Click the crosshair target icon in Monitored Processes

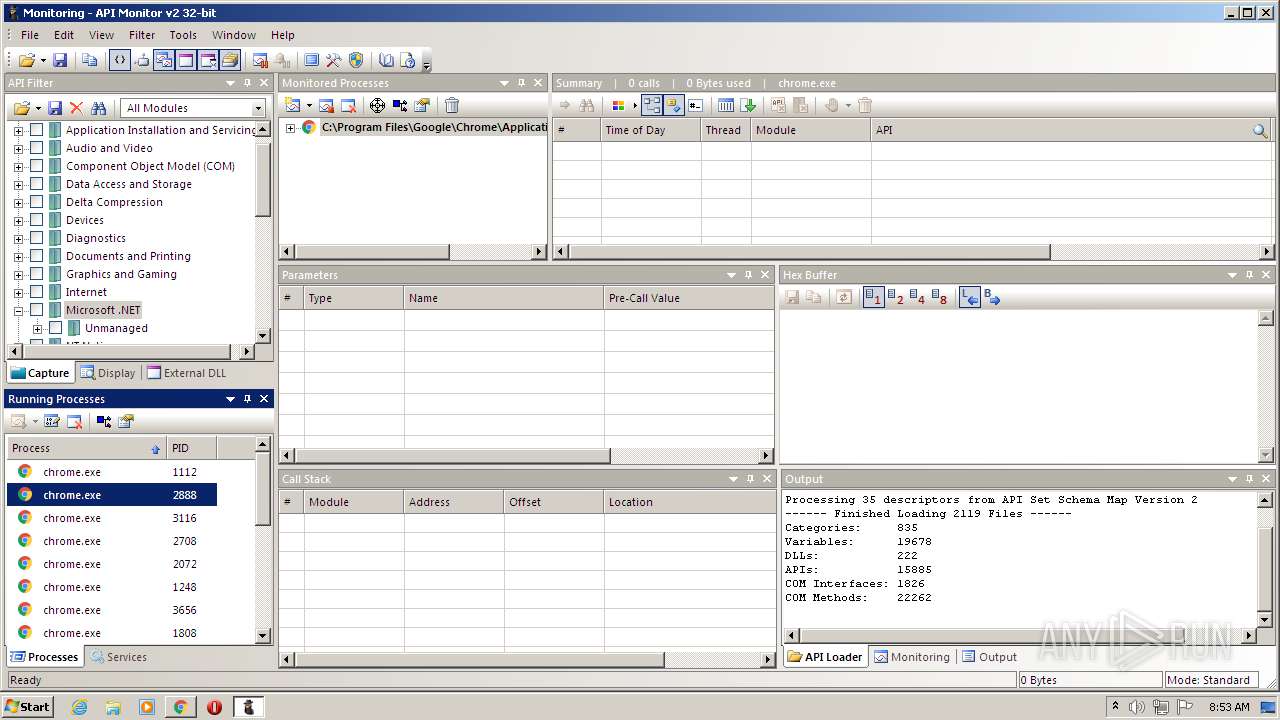click(x=377, y=105)
